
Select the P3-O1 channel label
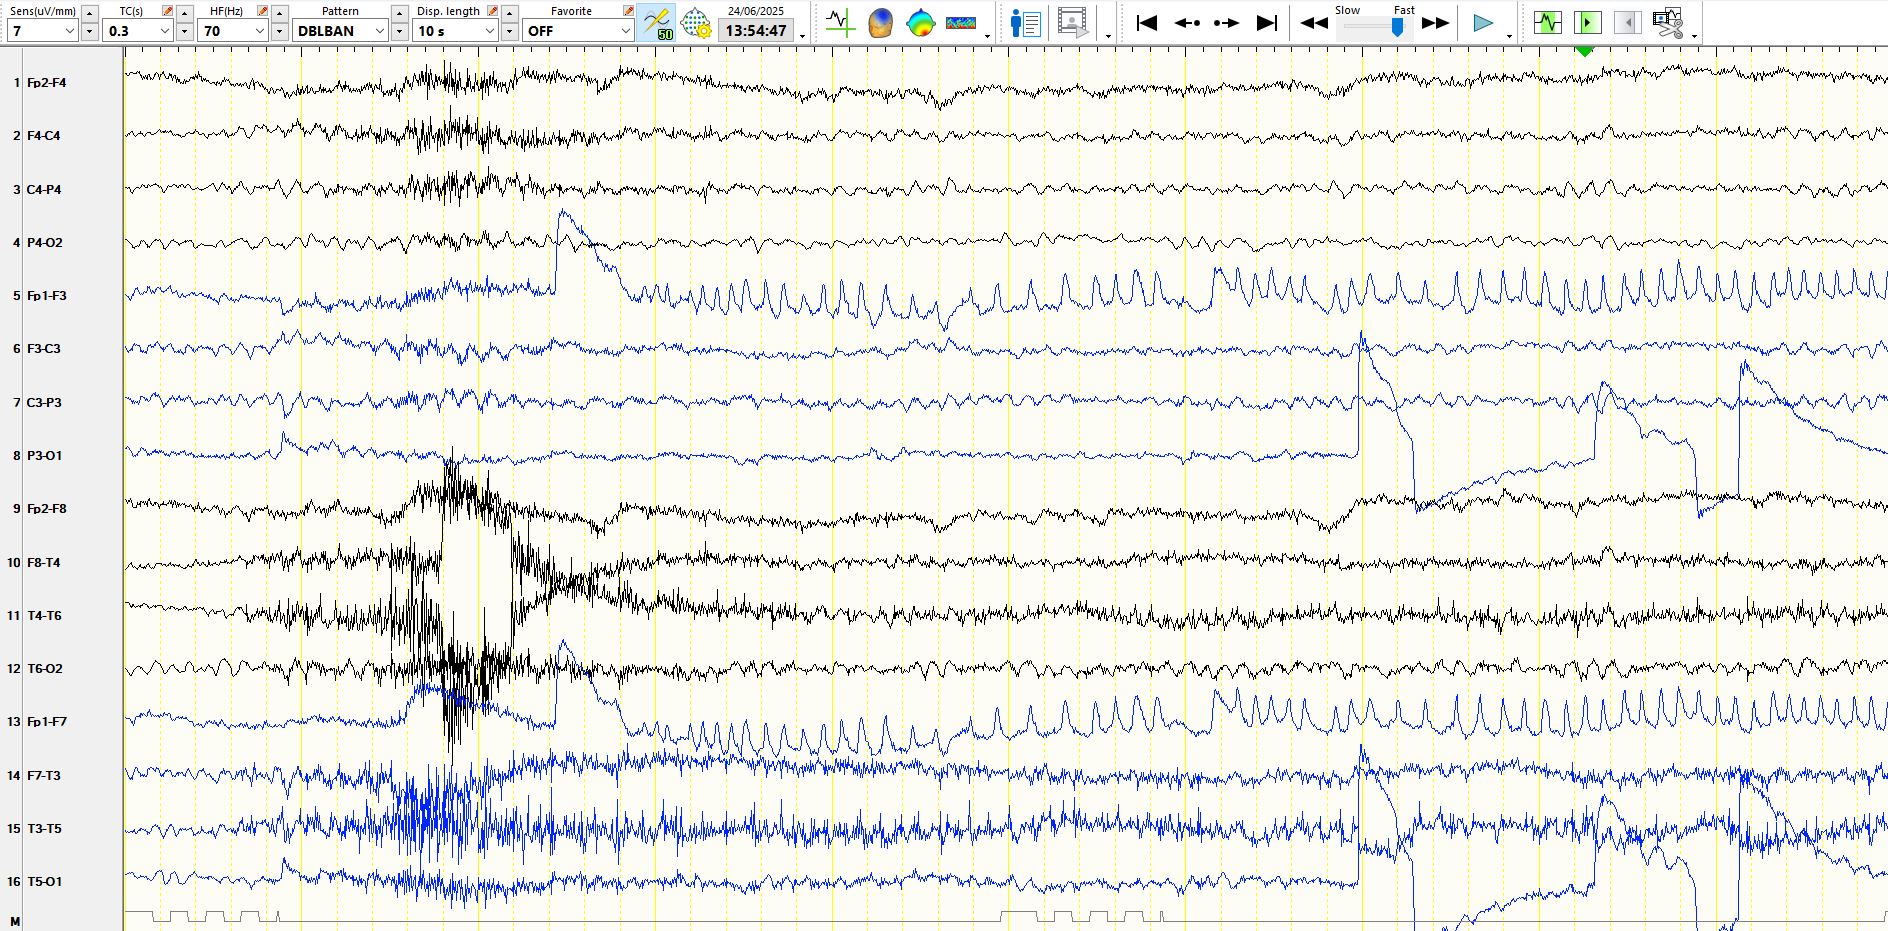[44, 456]
